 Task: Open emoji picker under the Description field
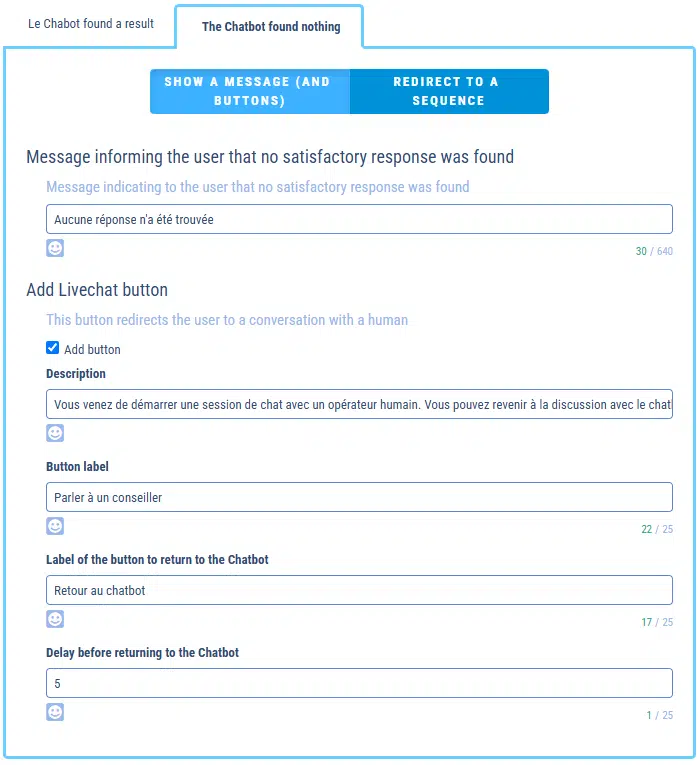click(56, 433)
